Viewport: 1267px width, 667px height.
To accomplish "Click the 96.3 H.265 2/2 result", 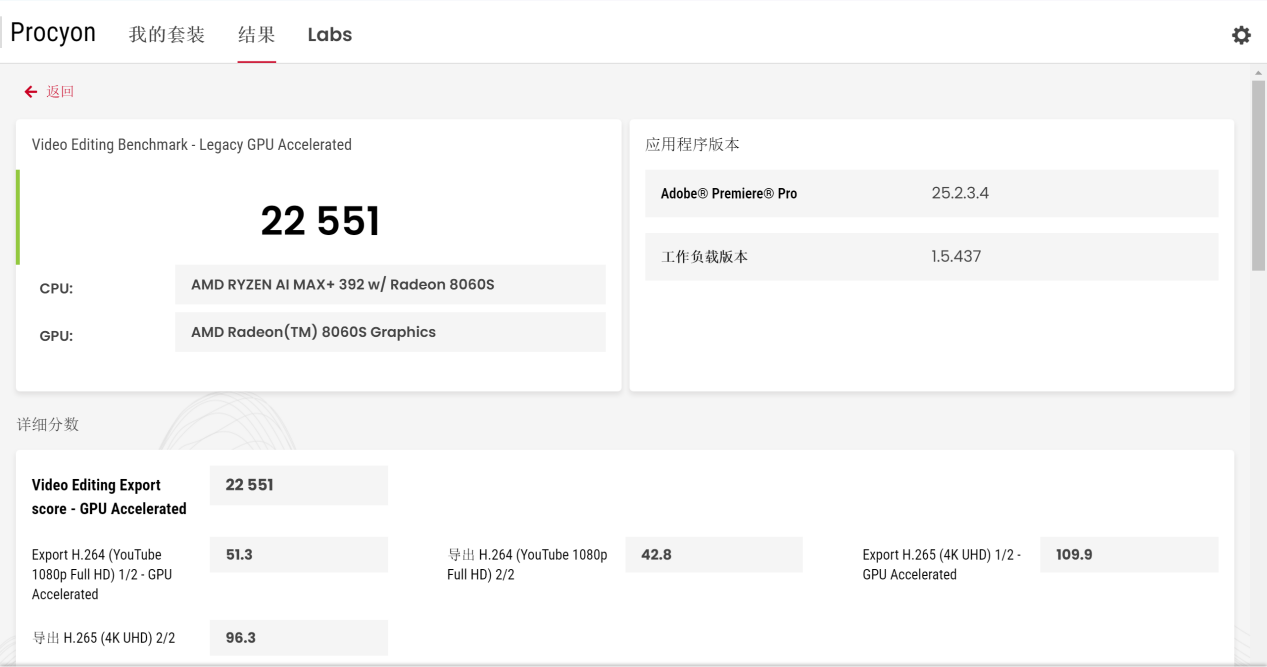I will tap(298, 637).
